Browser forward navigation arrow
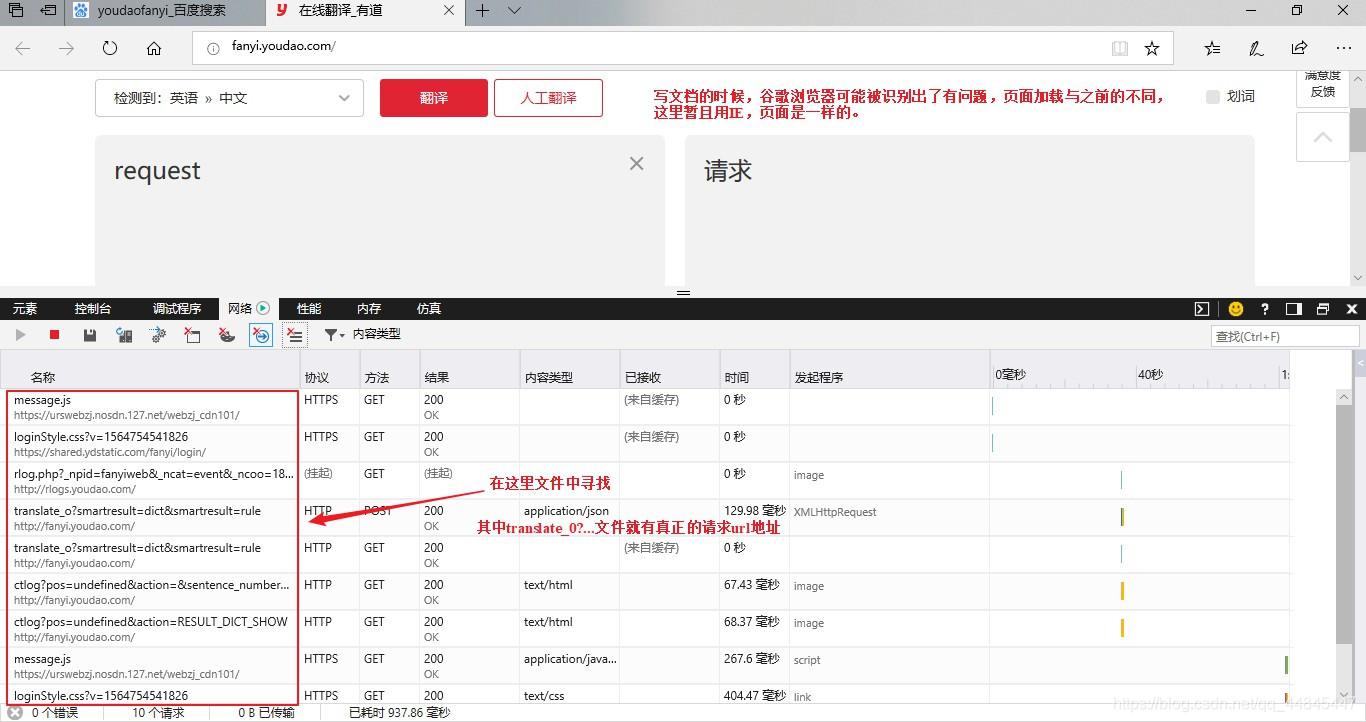1366x722 pixels. [x=67, y=48]
